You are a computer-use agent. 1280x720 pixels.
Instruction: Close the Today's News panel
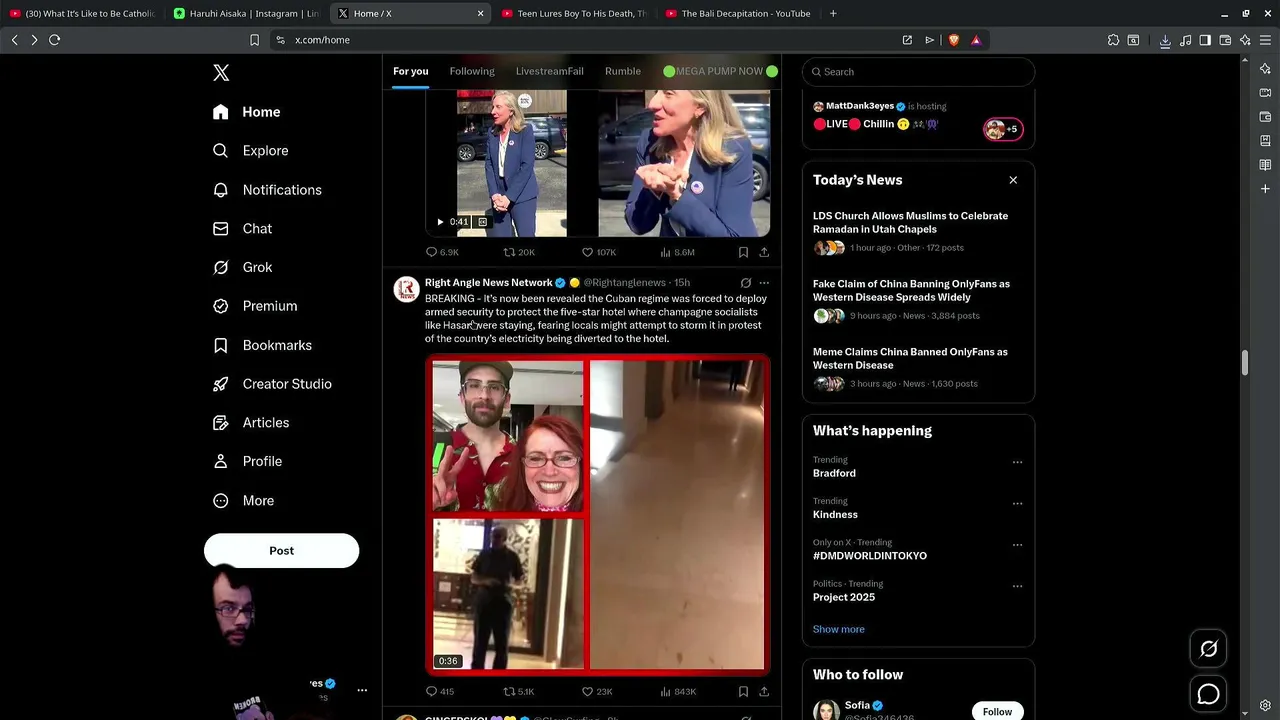[1013, 180]
